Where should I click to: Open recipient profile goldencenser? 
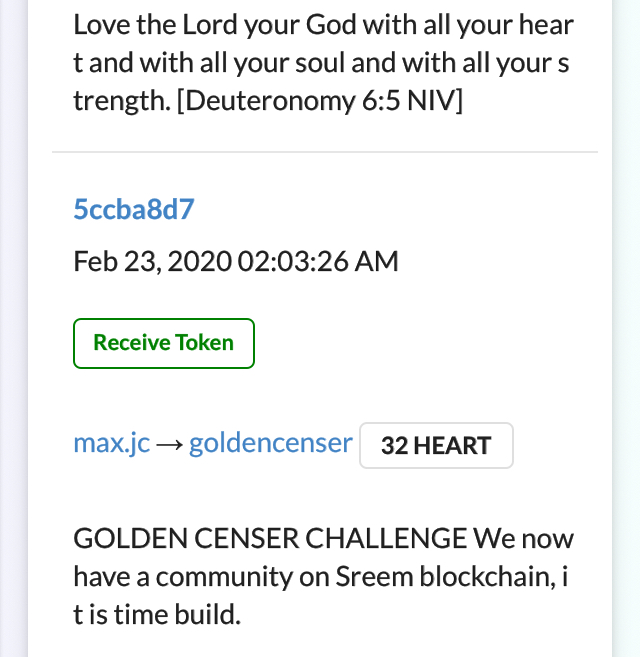271,443
